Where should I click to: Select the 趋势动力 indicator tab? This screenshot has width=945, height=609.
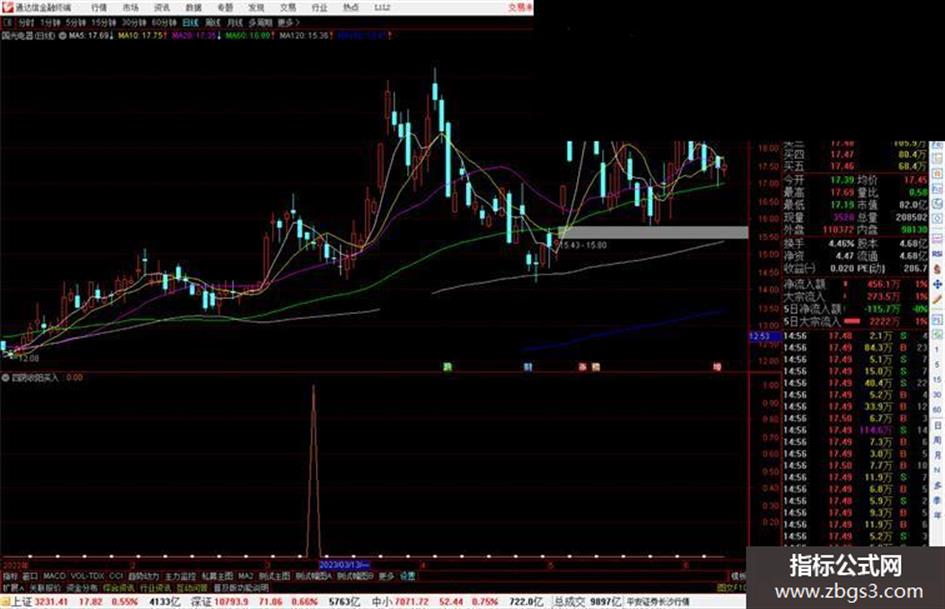143,576
